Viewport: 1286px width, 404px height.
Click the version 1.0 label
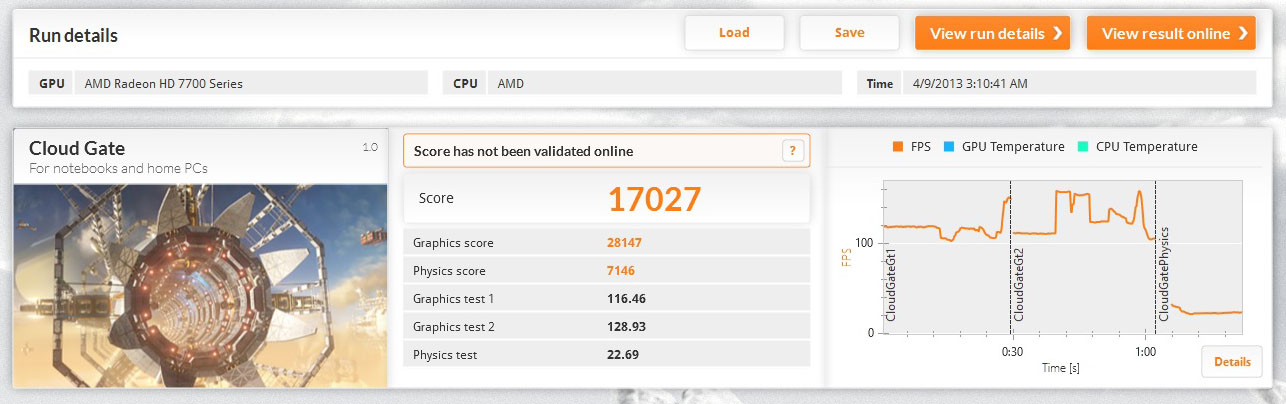pyautogui.click(x=369, y=147)
